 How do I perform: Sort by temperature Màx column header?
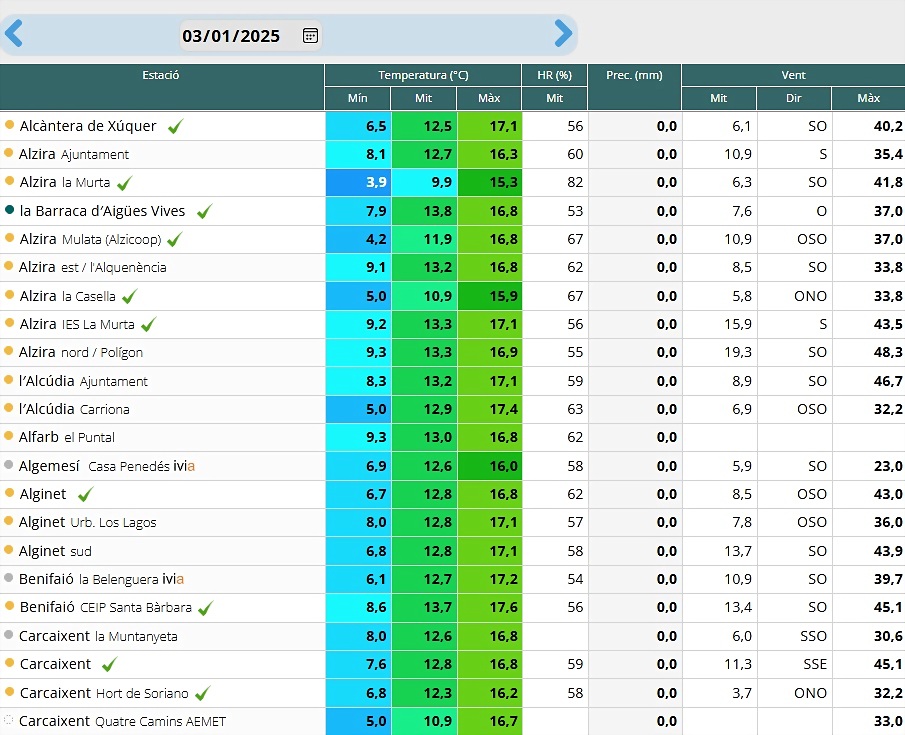tap(489, 98)
